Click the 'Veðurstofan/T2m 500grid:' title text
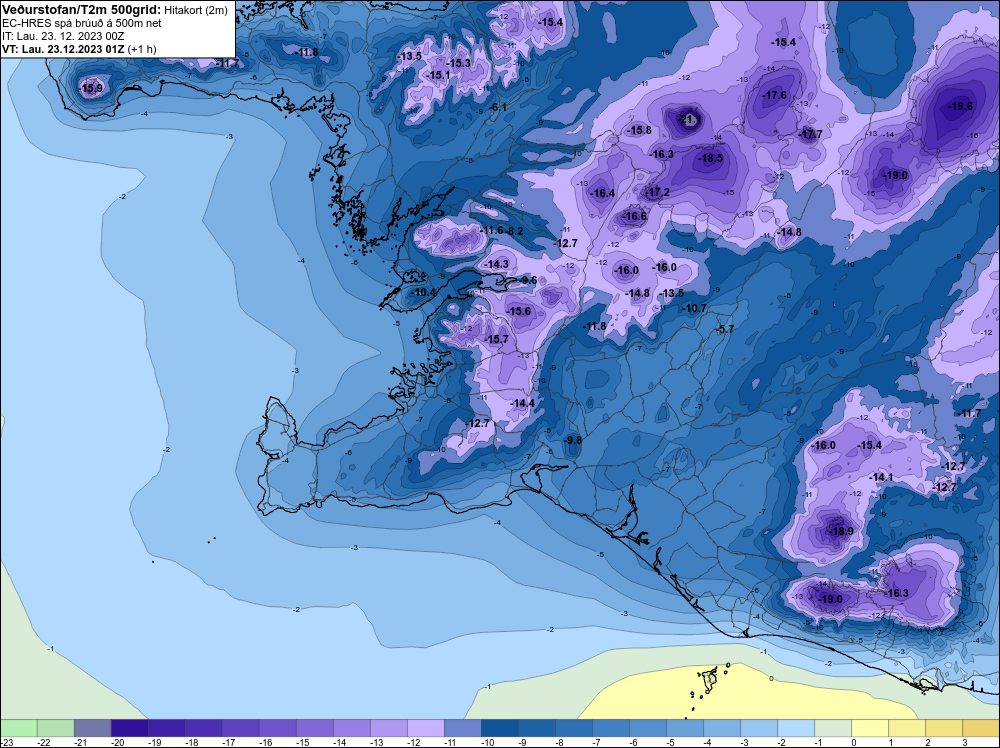Screen dimensions: 1000x748 point(82,10)
